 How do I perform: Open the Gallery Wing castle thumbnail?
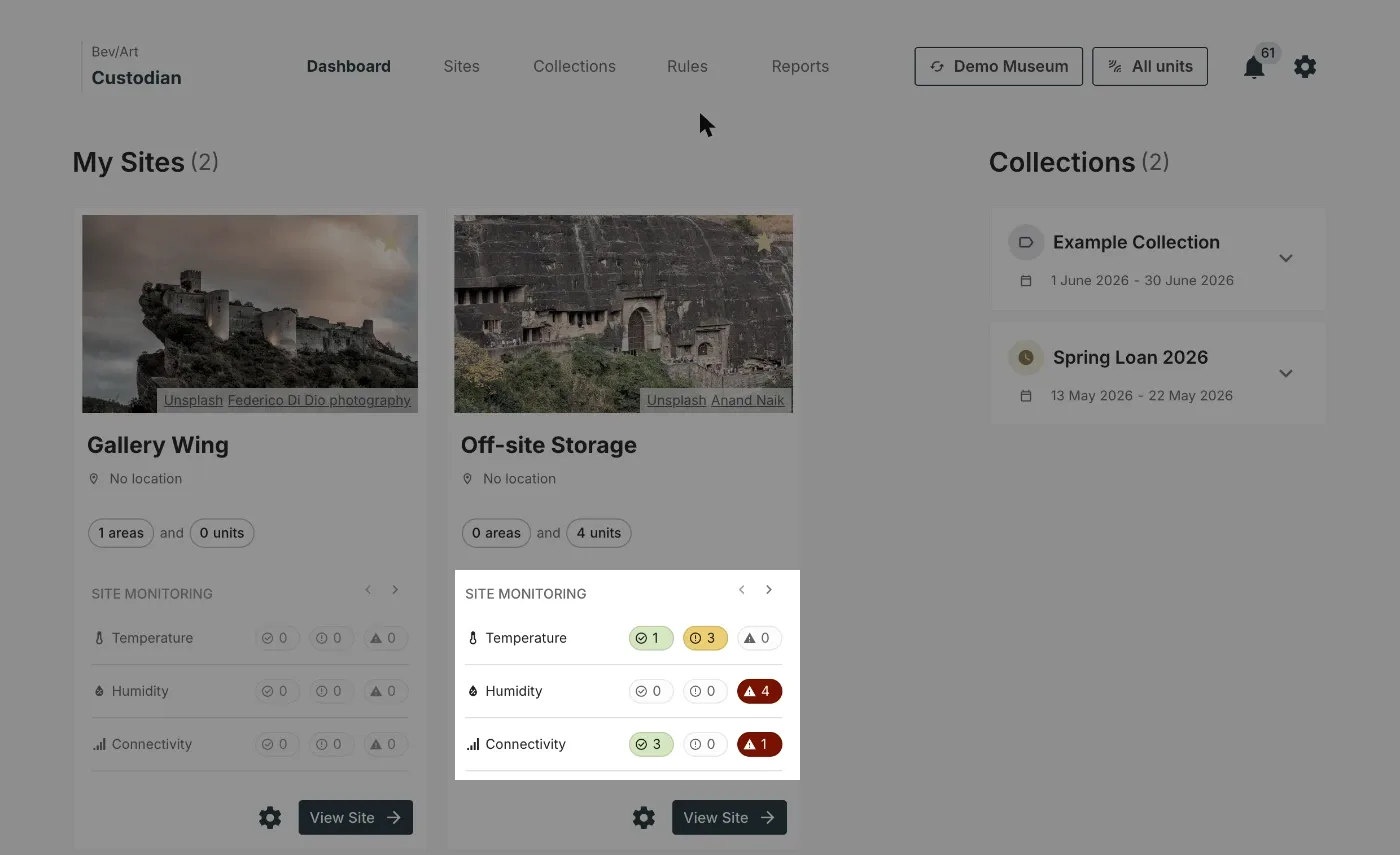(250, 314)
